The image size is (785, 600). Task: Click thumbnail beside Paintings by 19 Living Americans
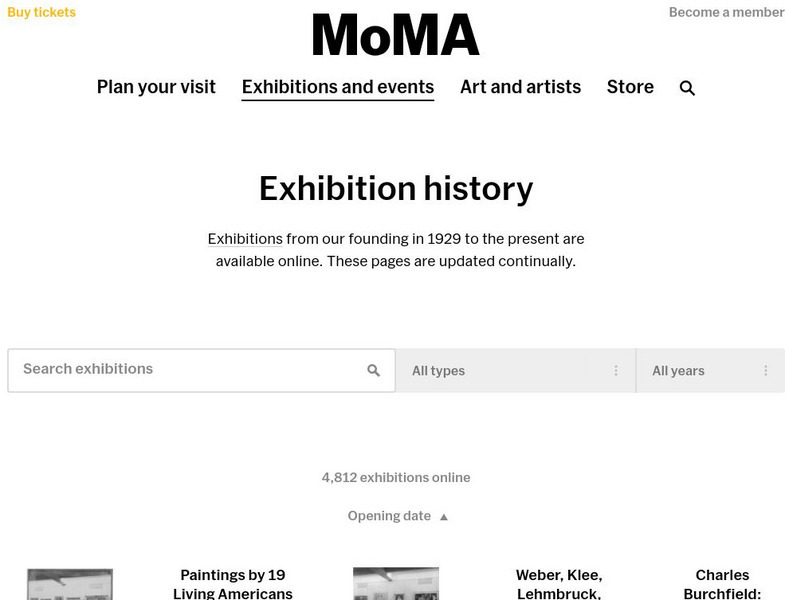point(70,585)
